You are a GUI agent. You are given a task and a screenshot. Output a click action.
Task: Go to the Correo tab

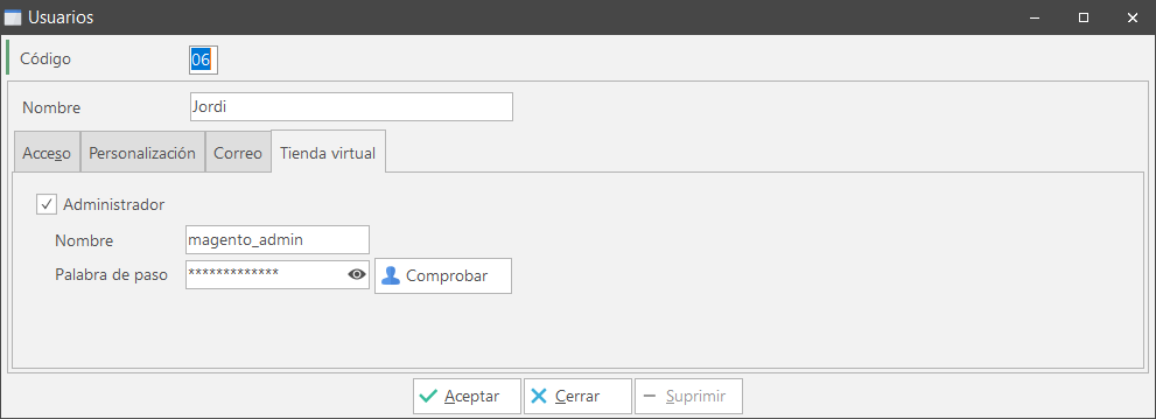tap(238, 153)
